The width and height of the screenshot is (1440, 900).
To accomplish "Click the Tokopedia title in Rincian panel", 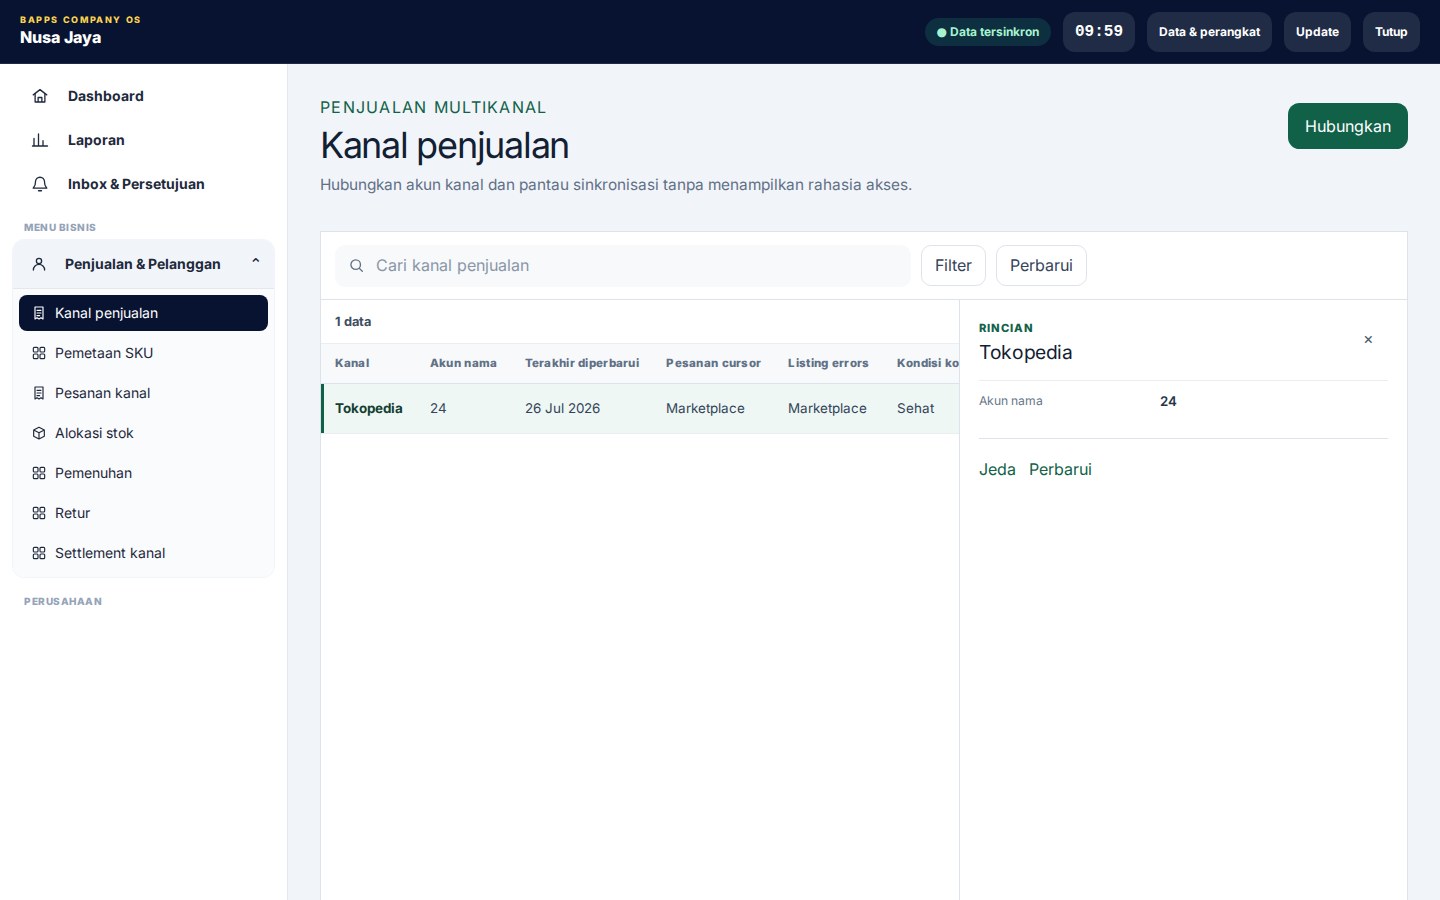I will click(x=1026, y=352).
